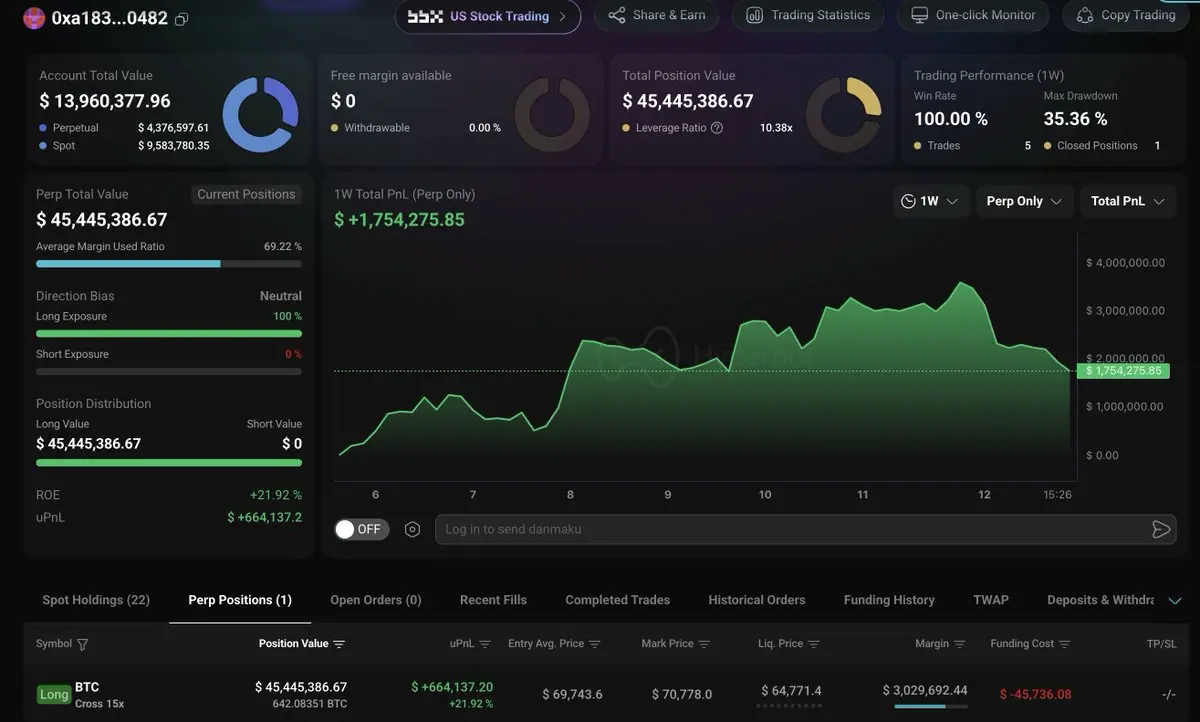
Task: Click the Margin value $ 3,029,692.44
Action: (x=925, y=690)
